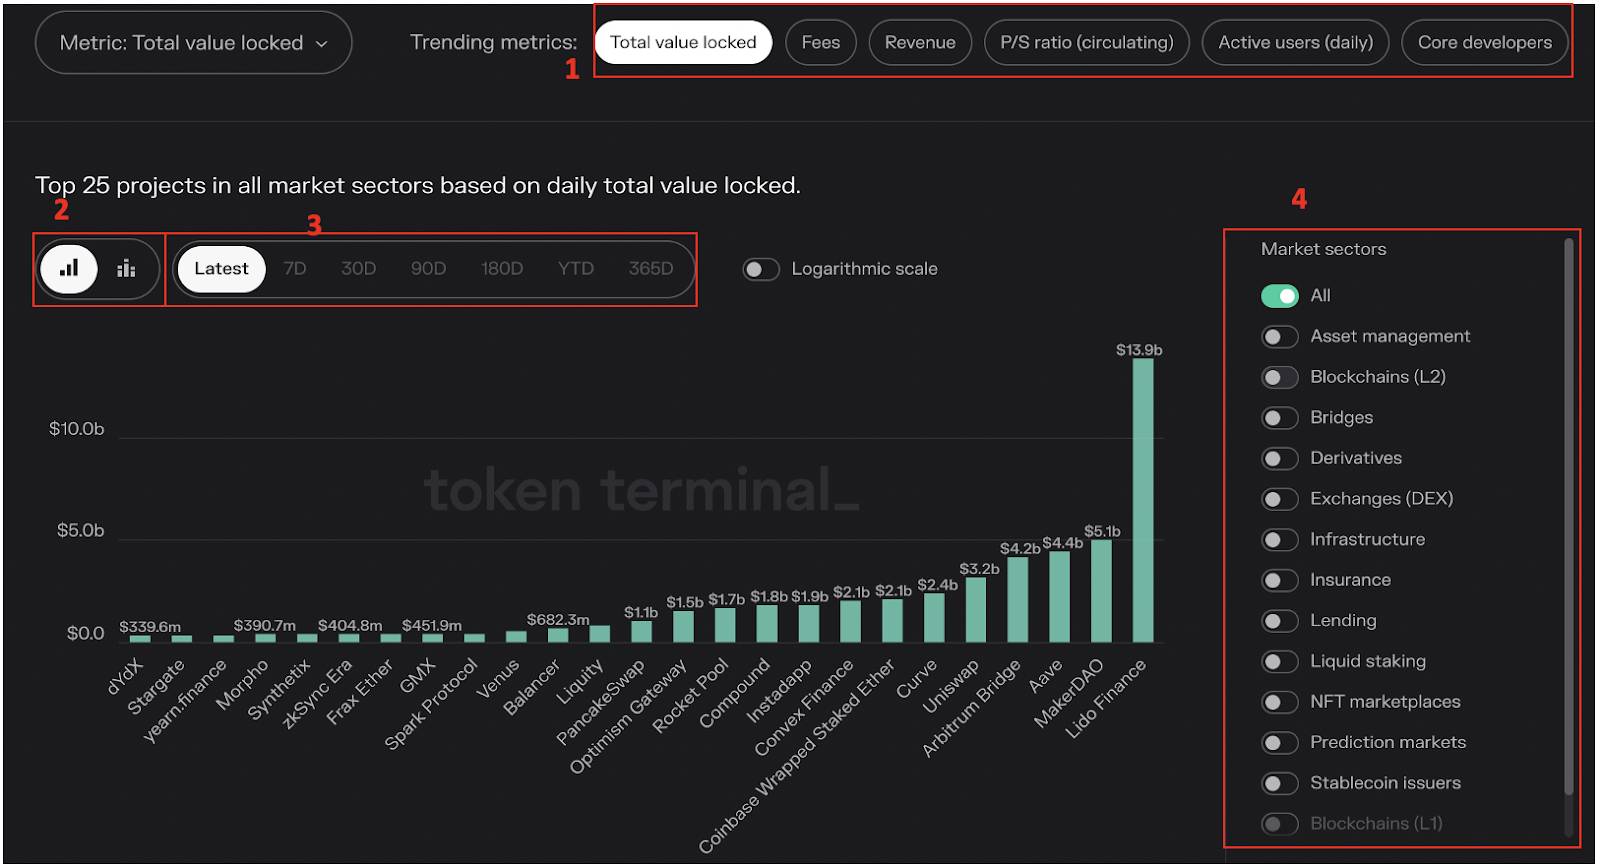This screenshot has width=1600, height=868.
Task: Click the Convex Finance axis label
Action: point(805,707)
